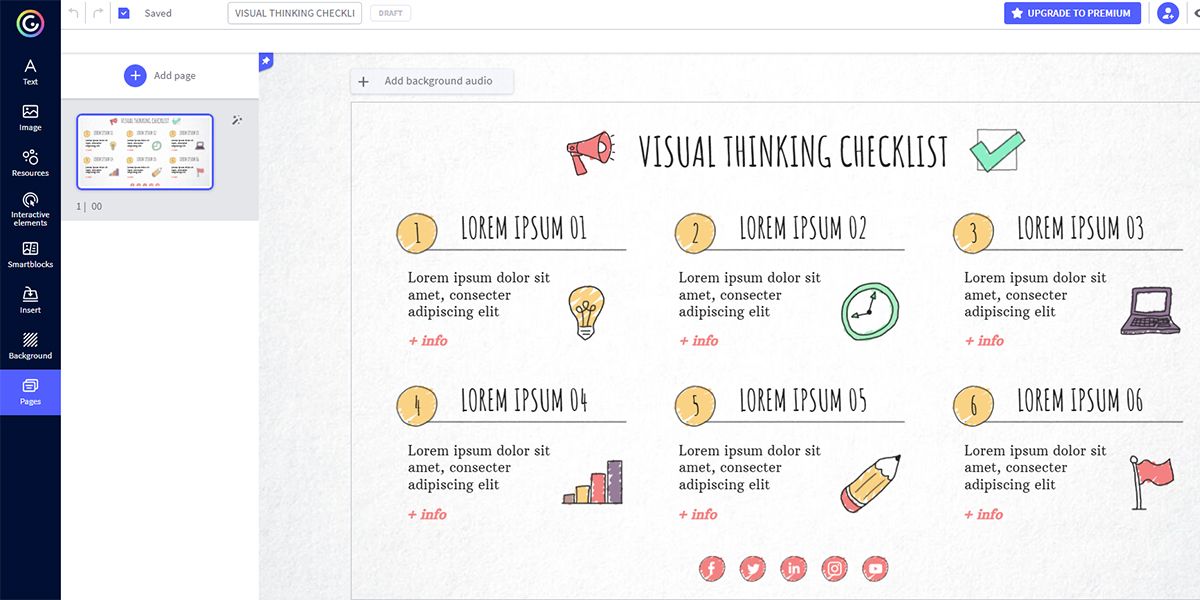Open the Resources panel

click(x=30, y=163)
